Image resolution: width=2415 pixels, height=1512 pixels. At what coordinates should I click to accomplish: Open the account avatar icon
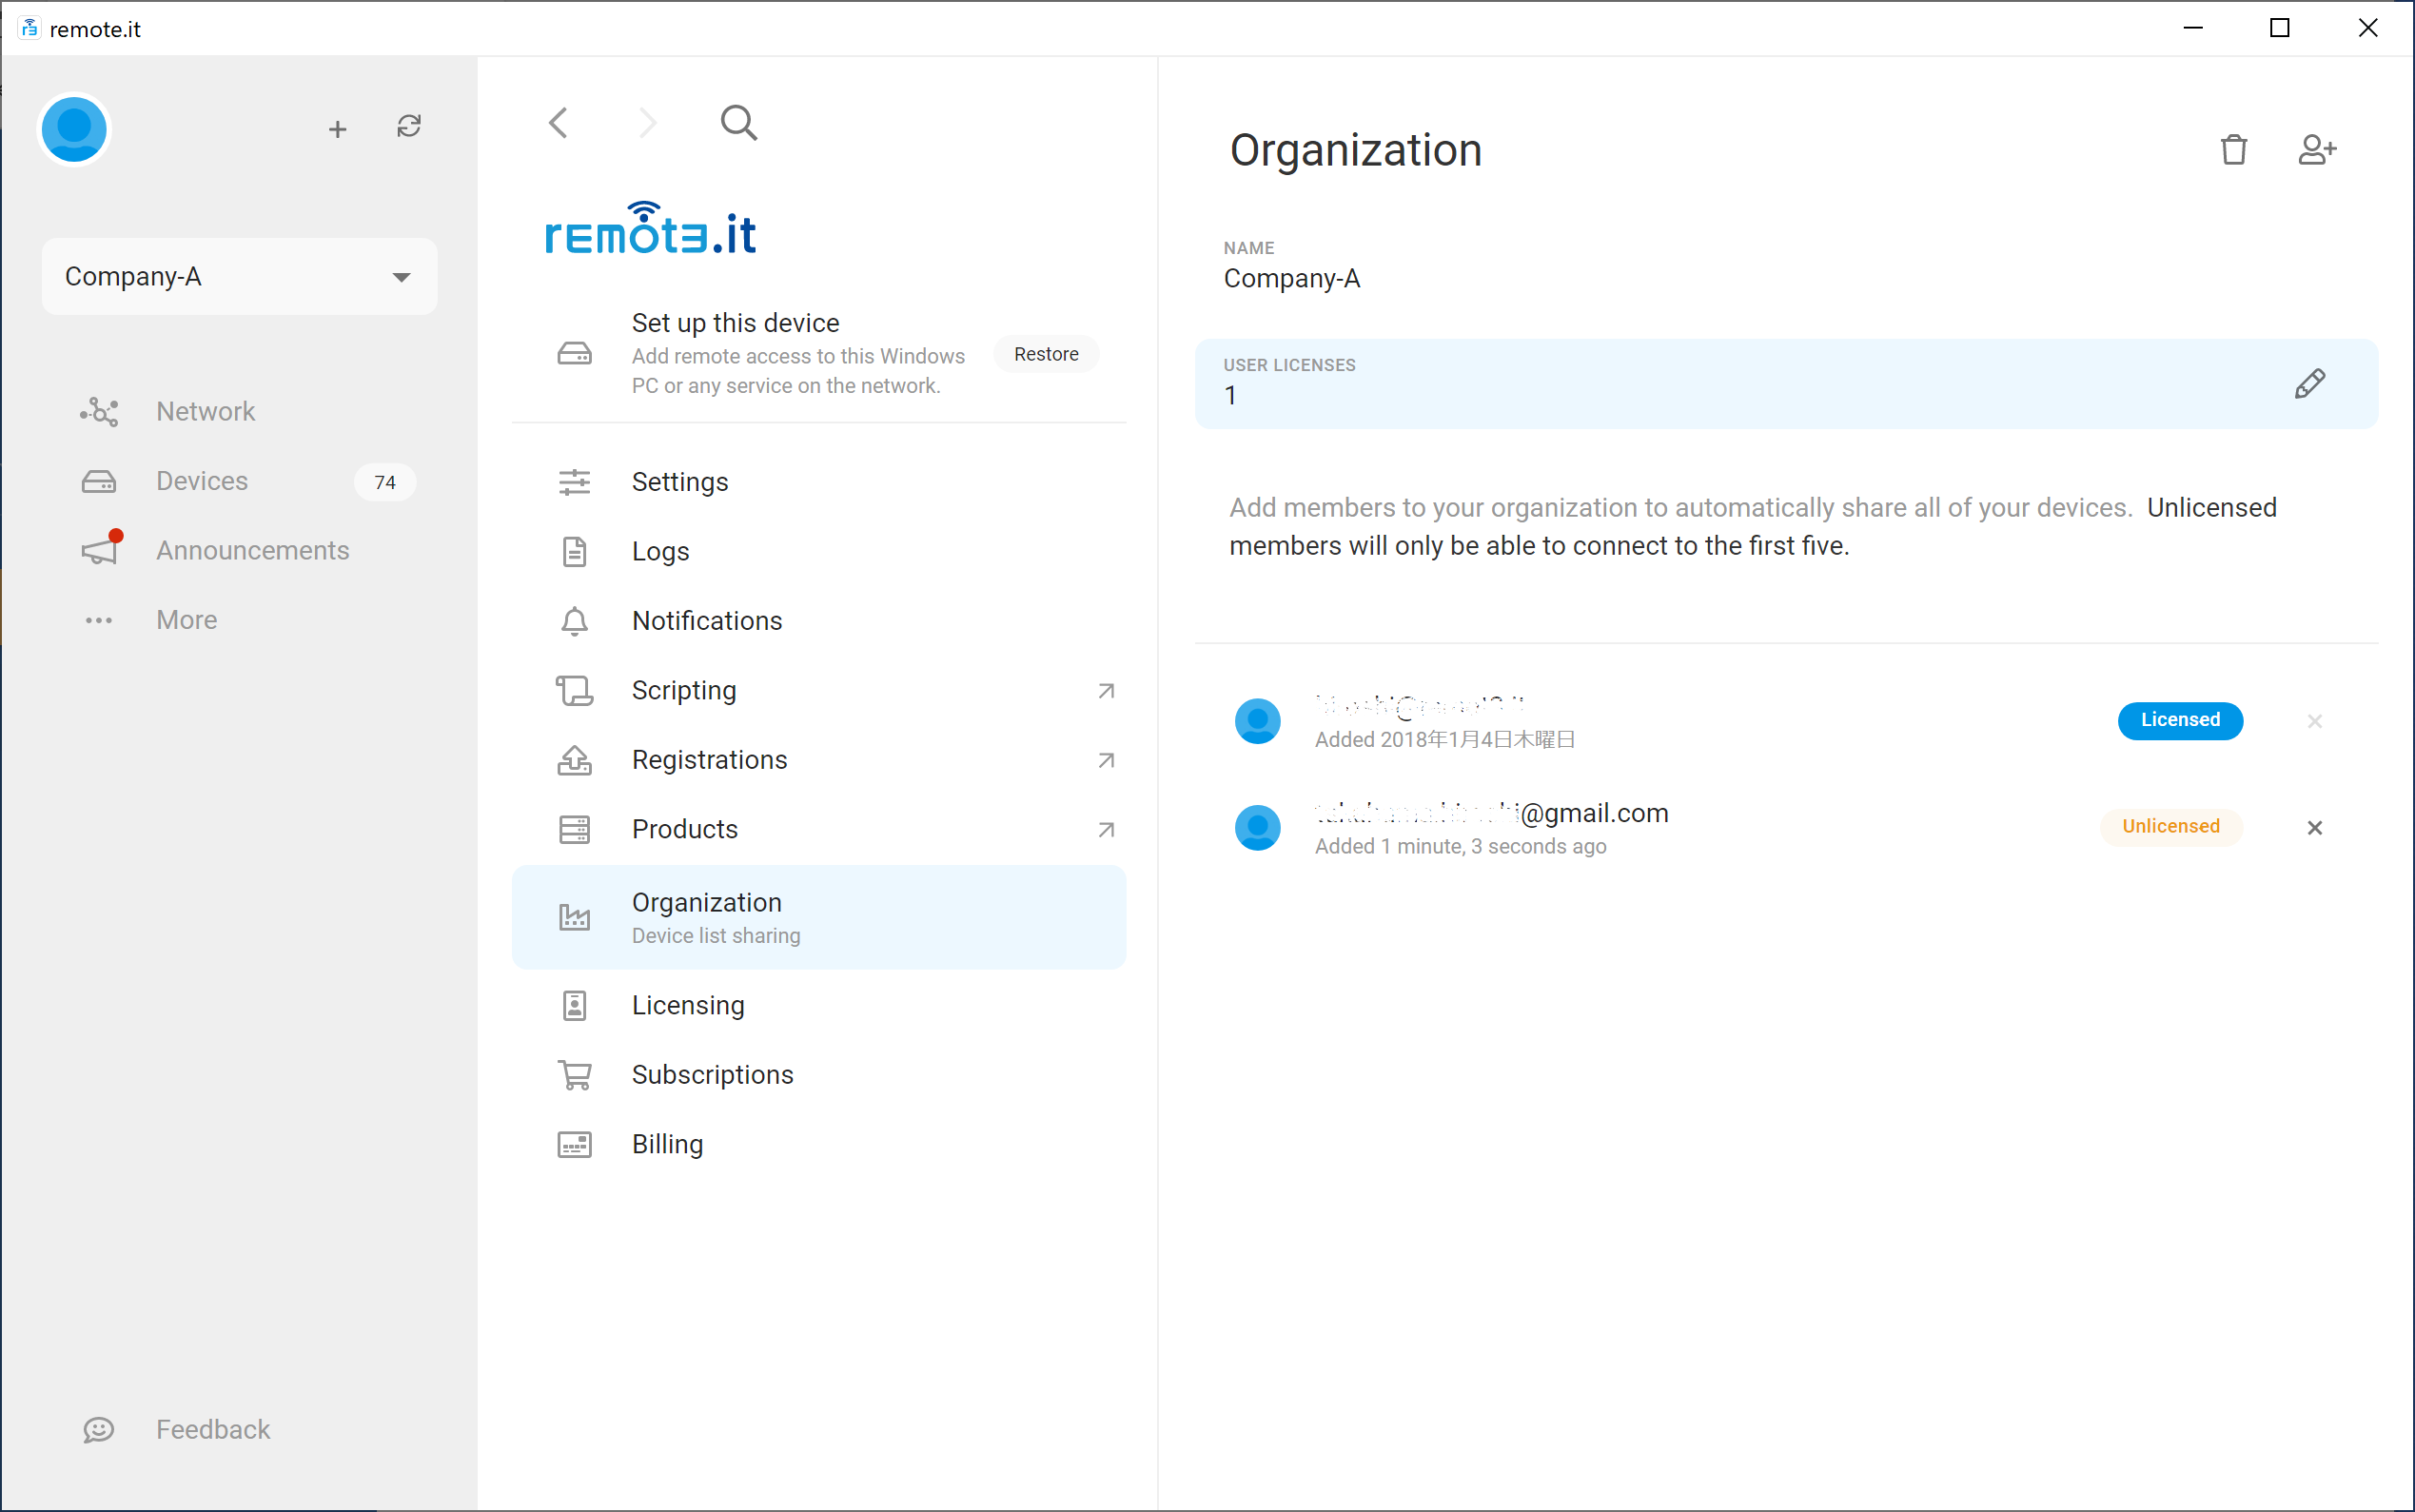click(x=74, y=129)
